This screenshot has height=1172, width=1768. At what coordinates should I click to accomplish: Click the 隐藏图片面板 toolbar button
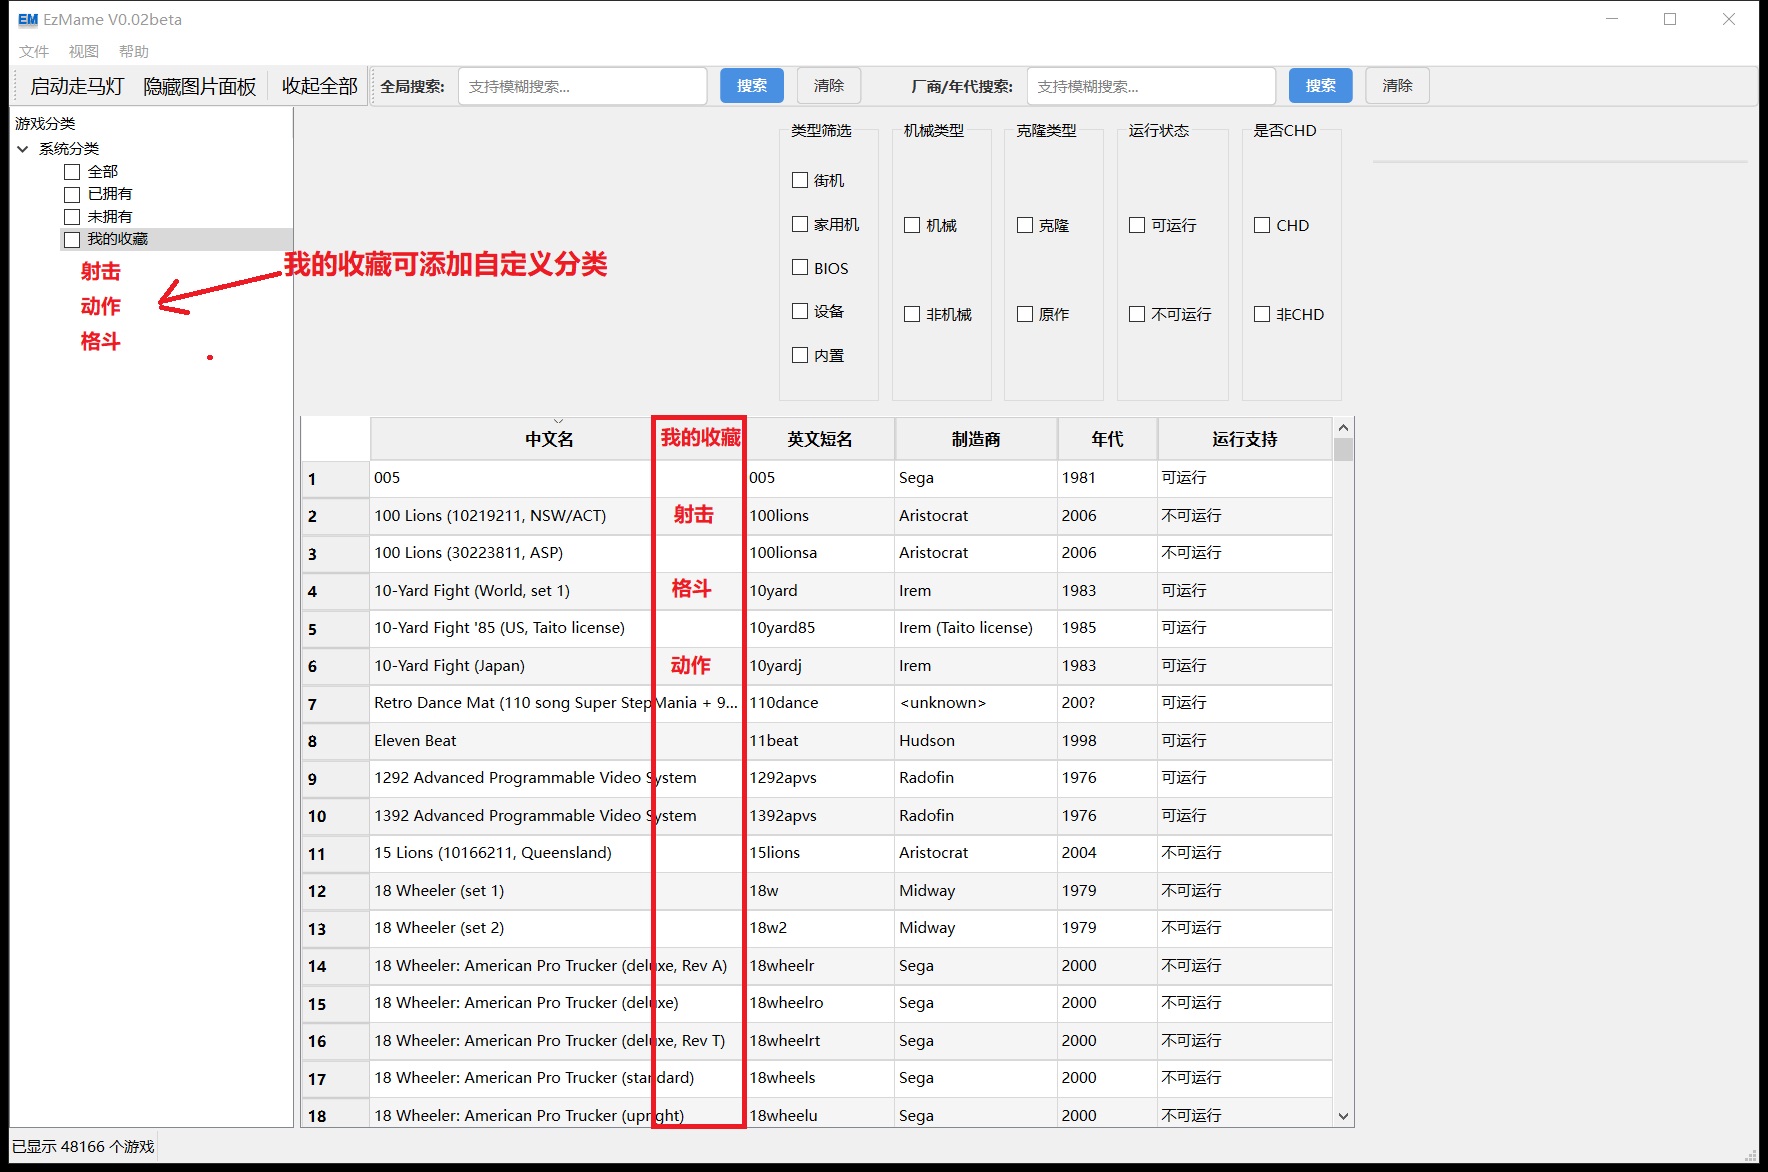(200, 86)
